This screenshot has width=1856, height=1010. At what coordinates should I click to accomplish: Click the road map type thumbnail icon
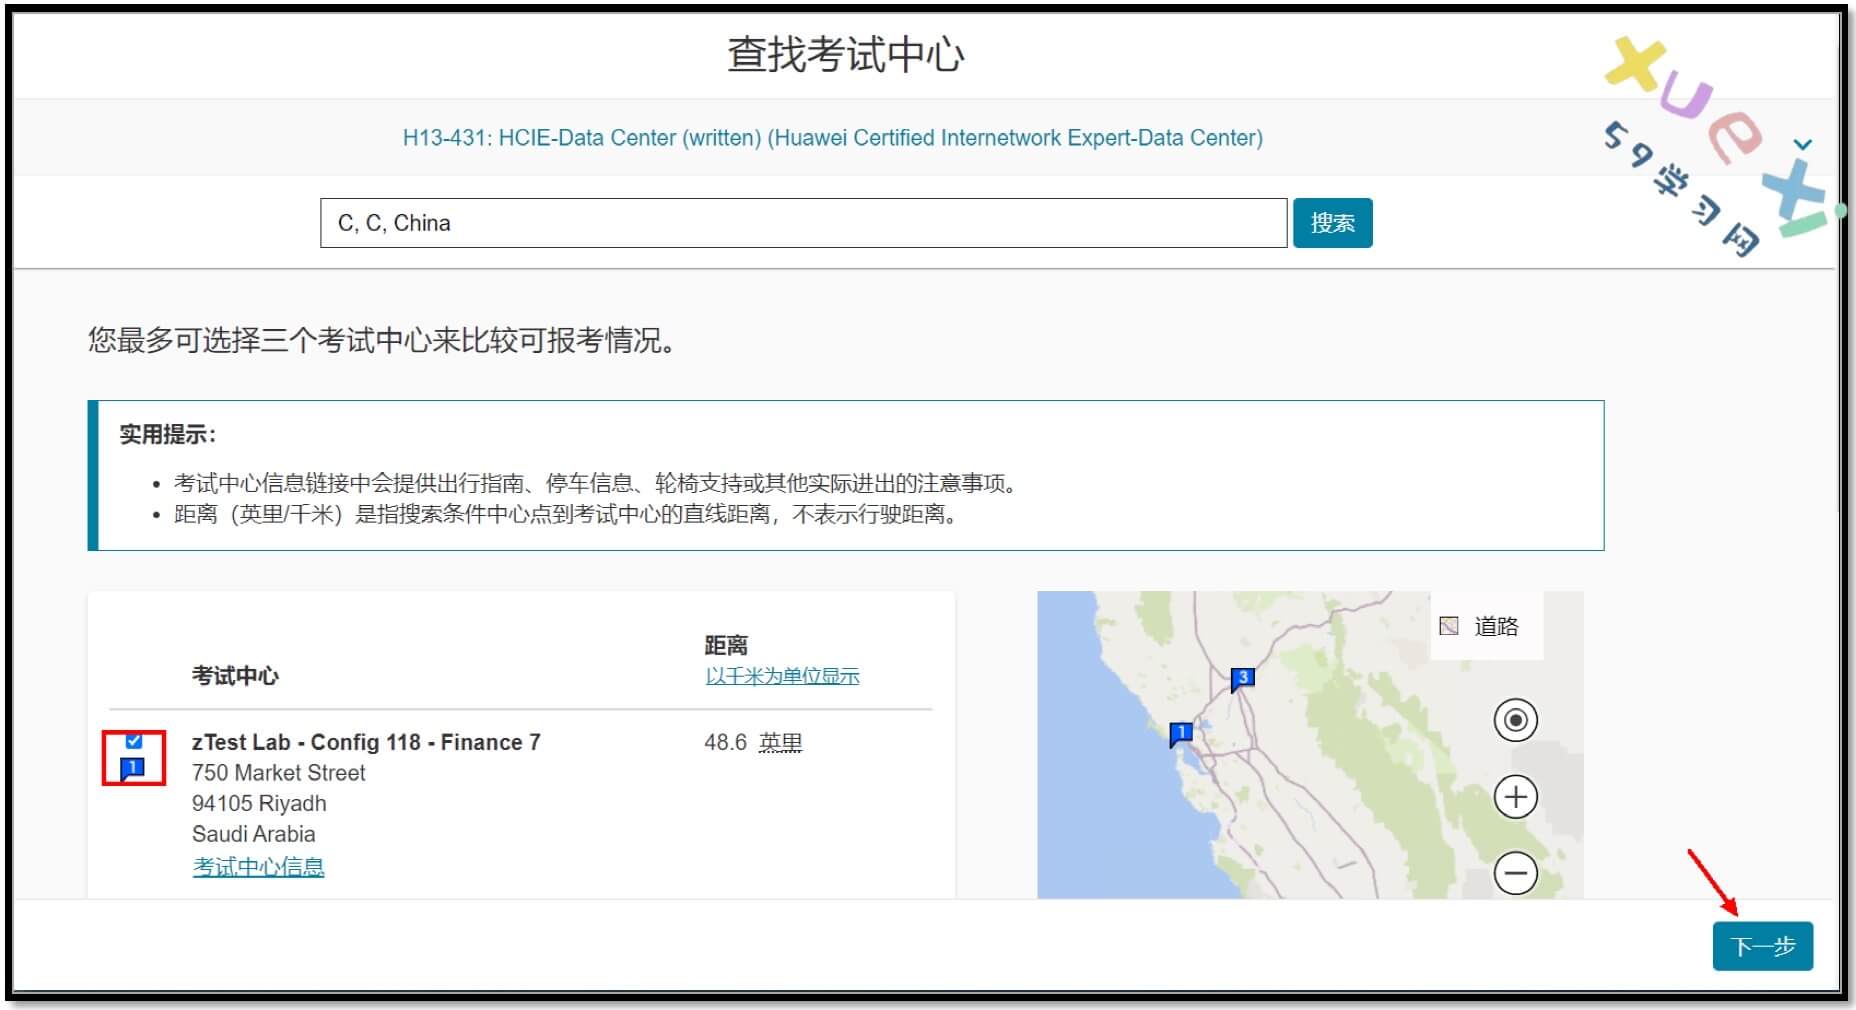click(1448, 626)
